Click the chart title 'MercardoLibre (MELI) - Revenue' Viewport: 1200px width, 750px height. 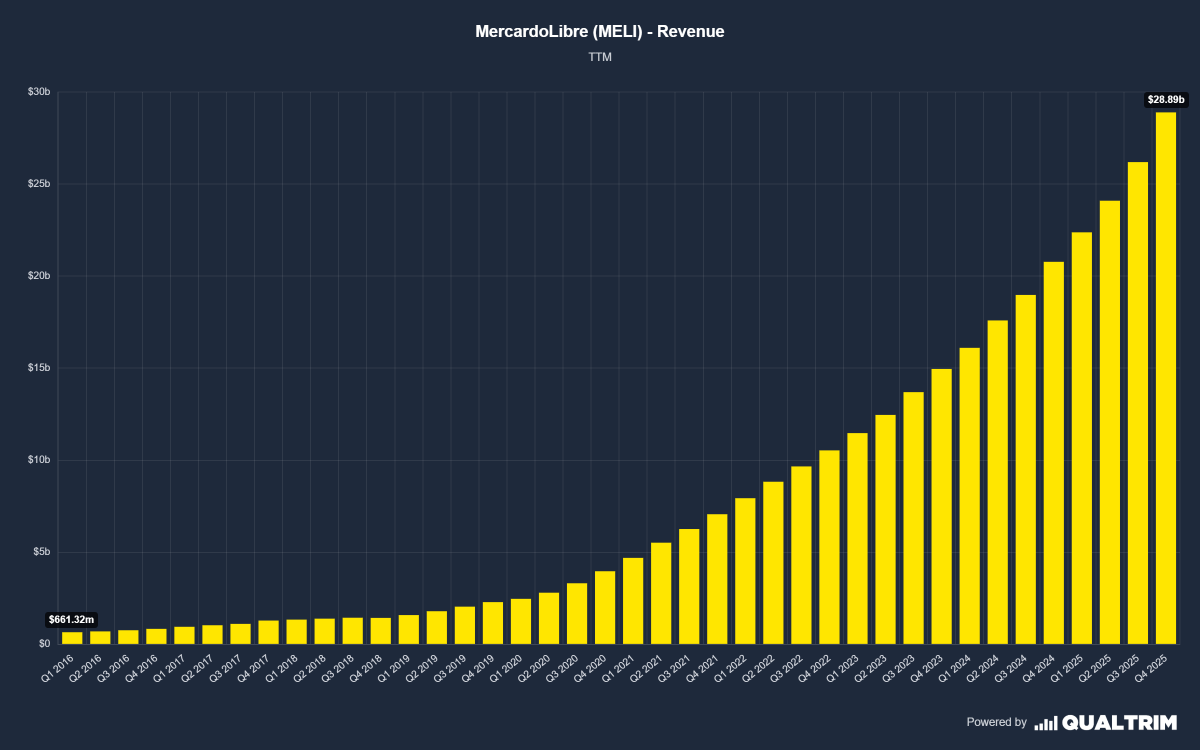600,32
